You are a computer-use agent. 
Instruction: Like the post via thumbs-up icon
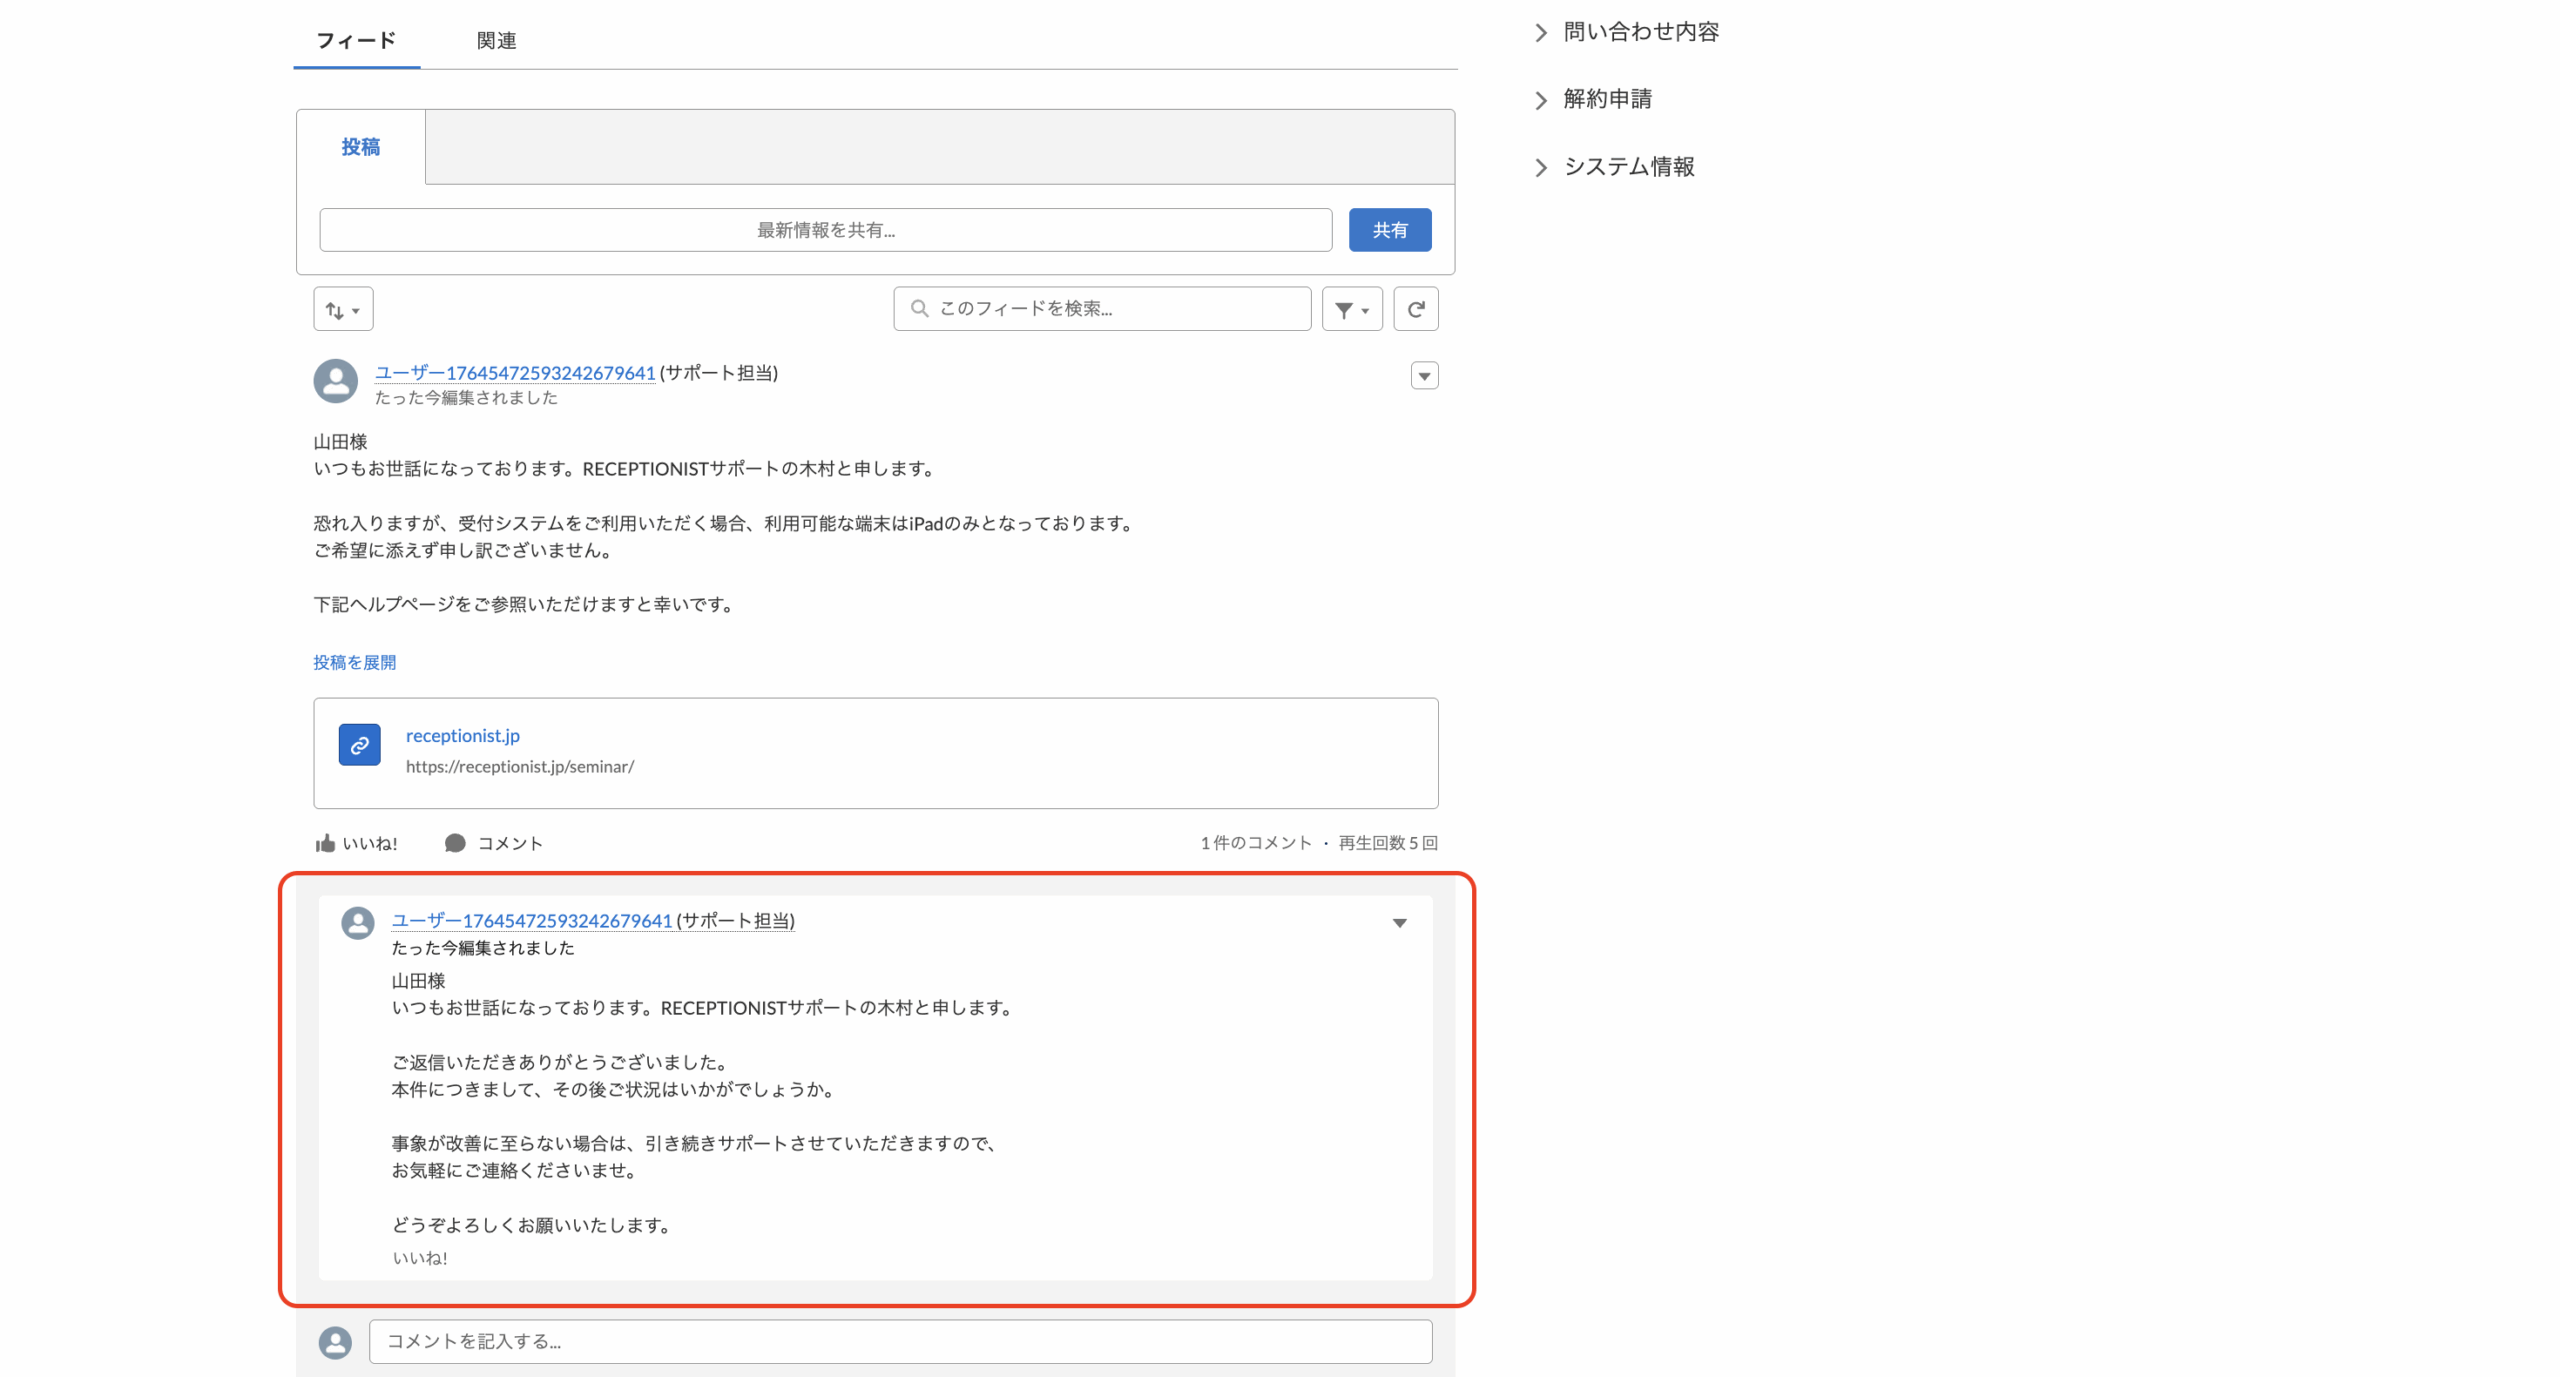[x=325, y=843]
